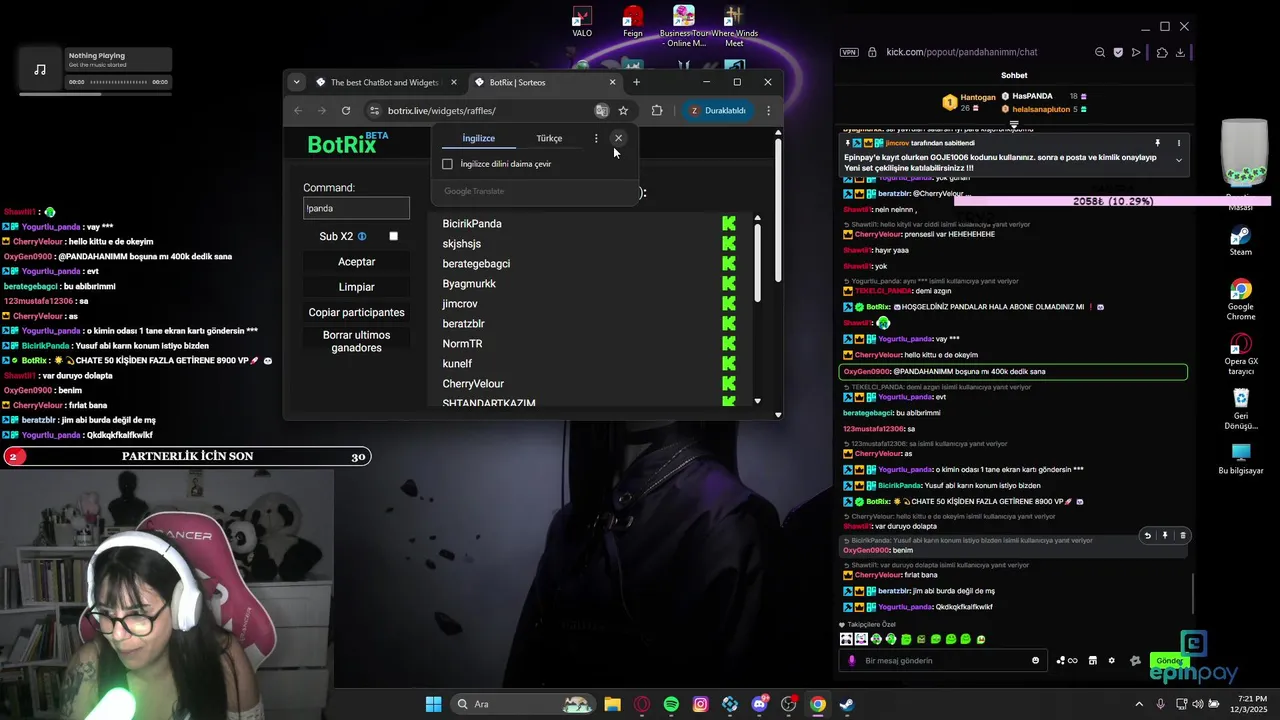Open emoji picker in chat input
The height and width of the screenshot is (720, 1280).
click(x=1035, y=660)
